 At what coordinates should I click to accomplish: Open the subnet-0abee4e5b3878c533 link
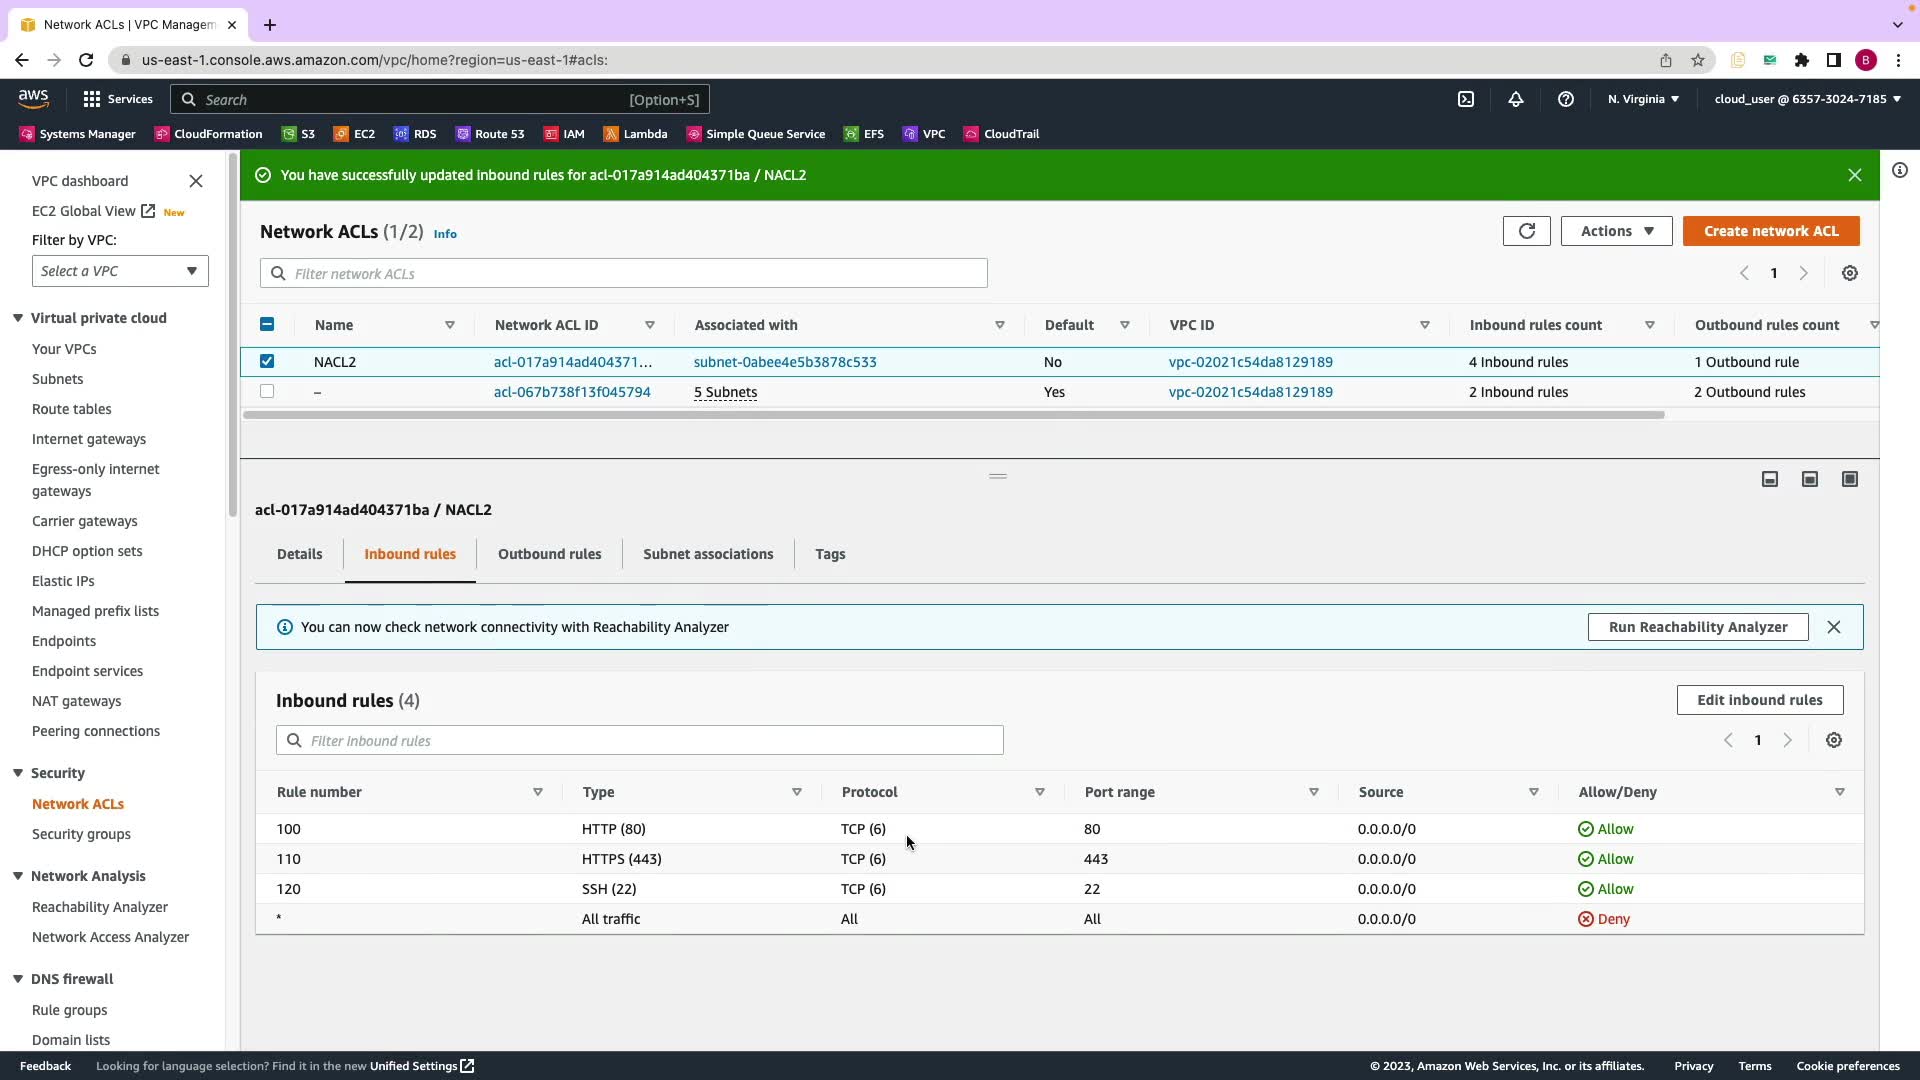(x=785, y=362)
